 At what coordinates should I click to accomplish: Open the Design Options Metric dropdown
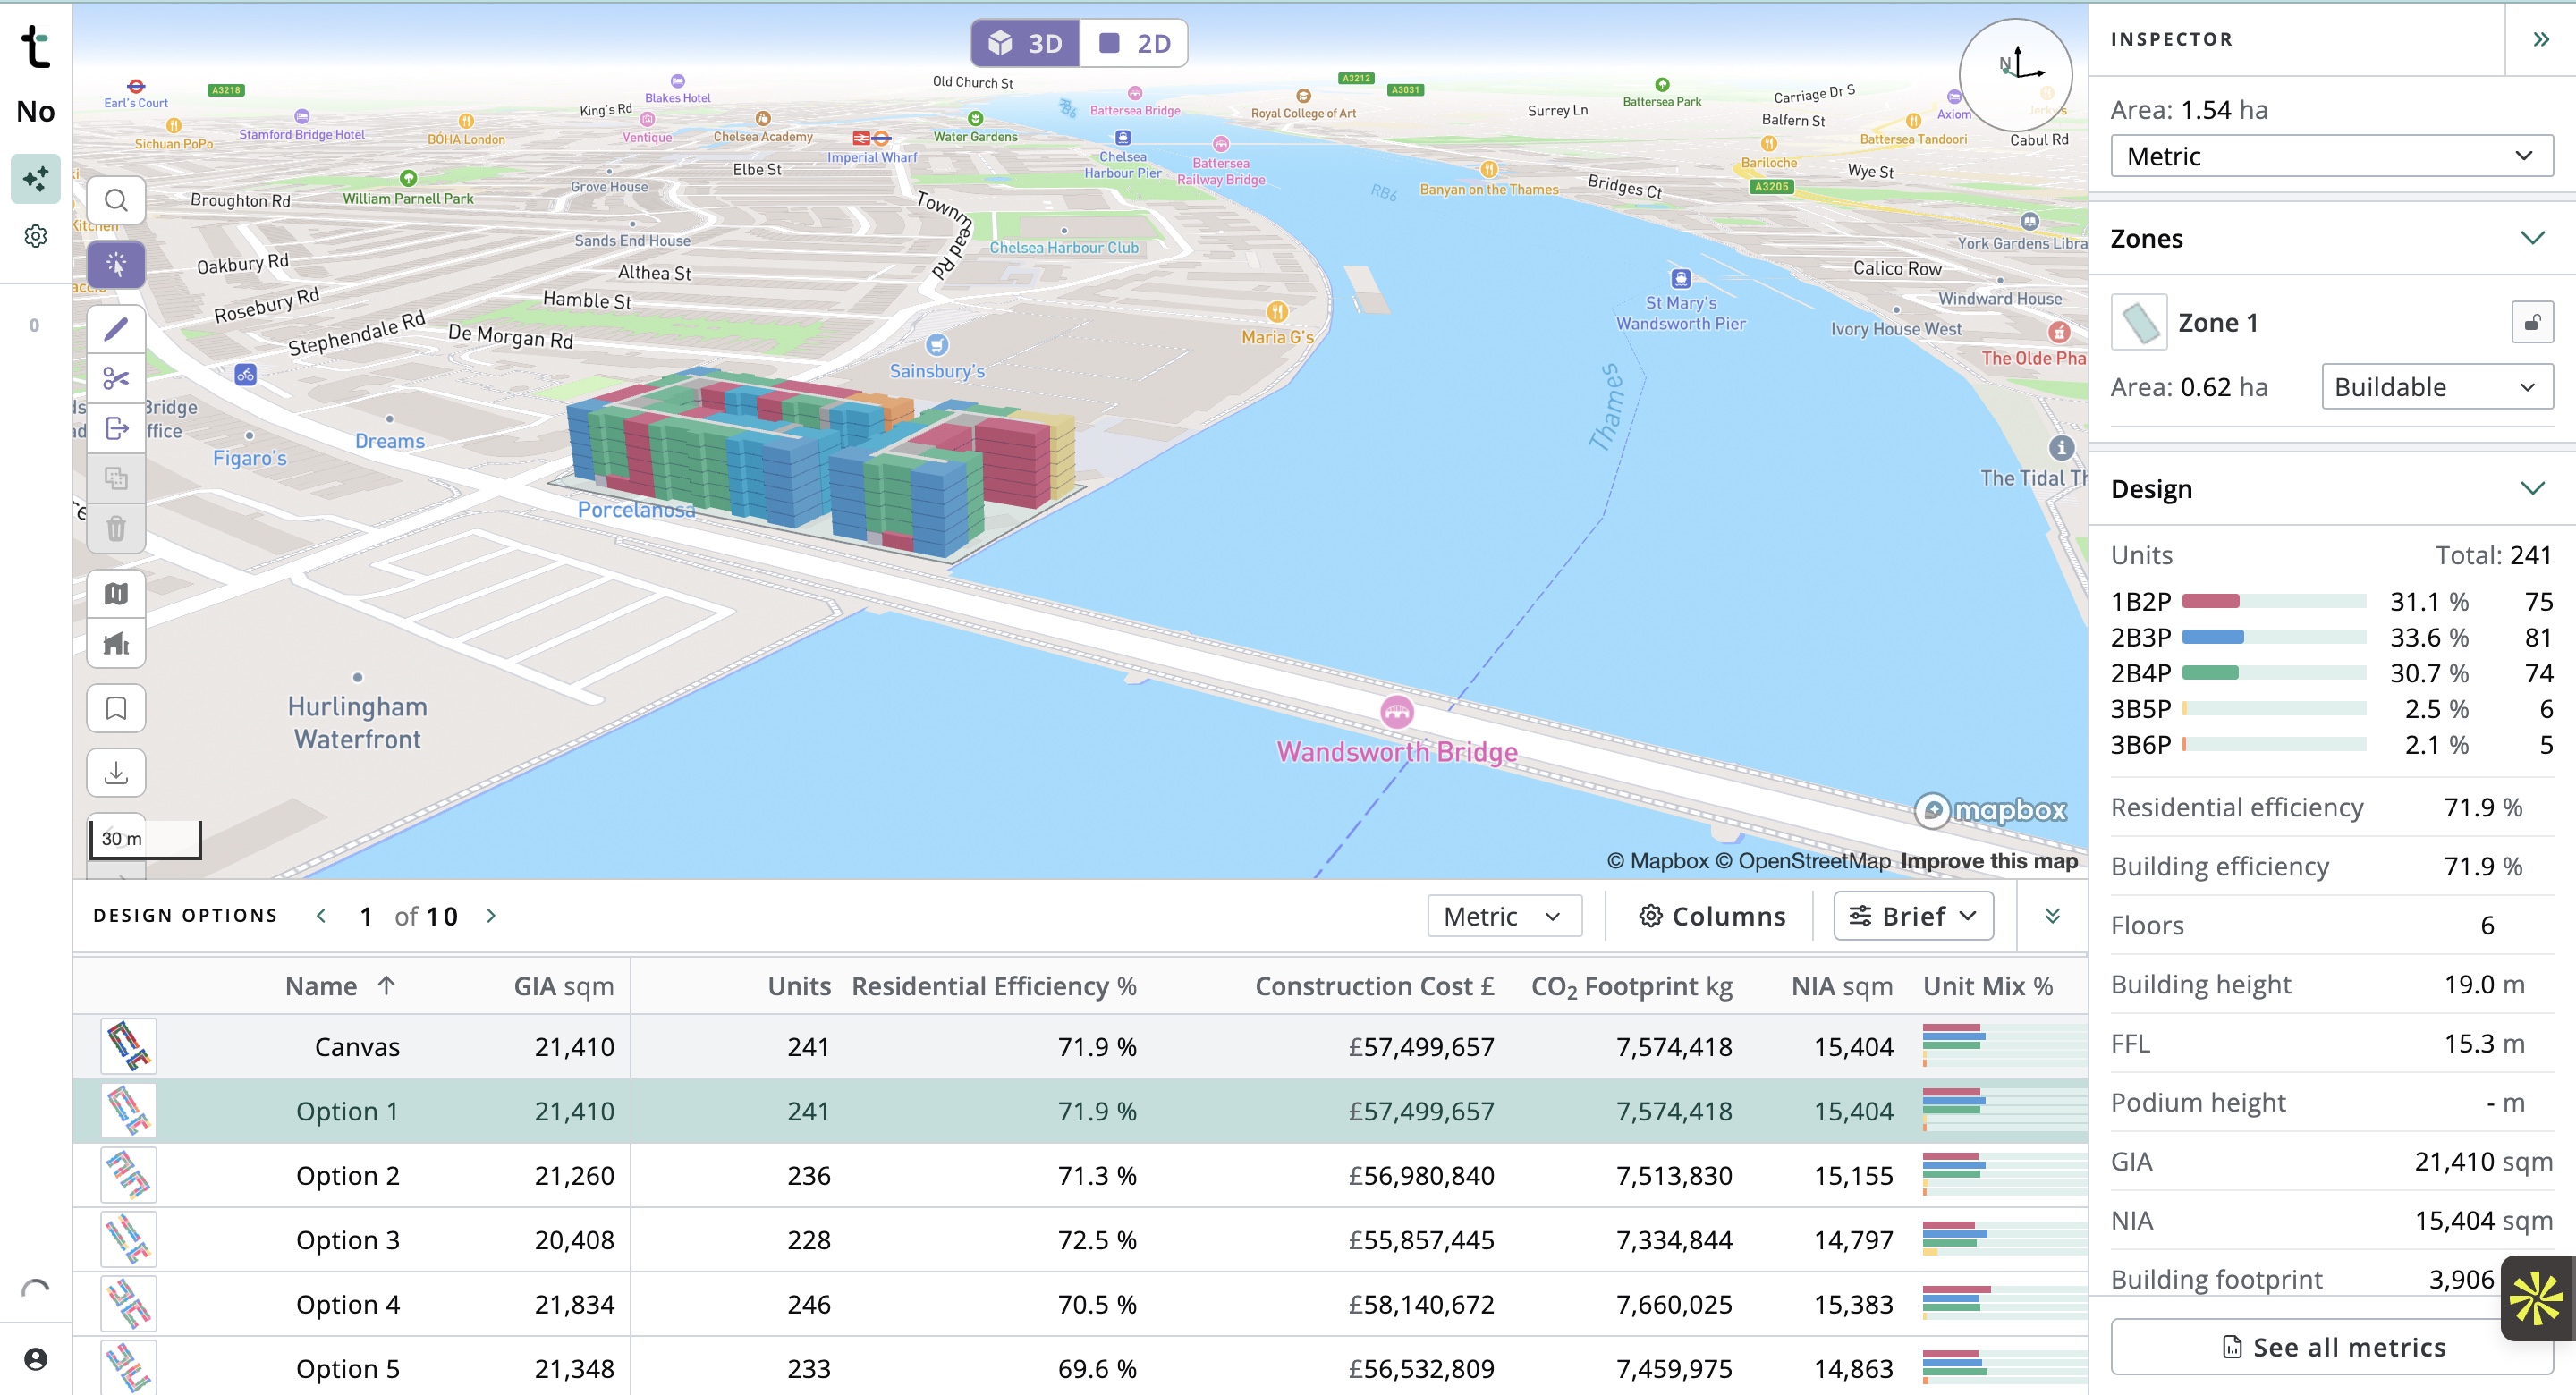pyautogui.click(x=1504, y=916)
